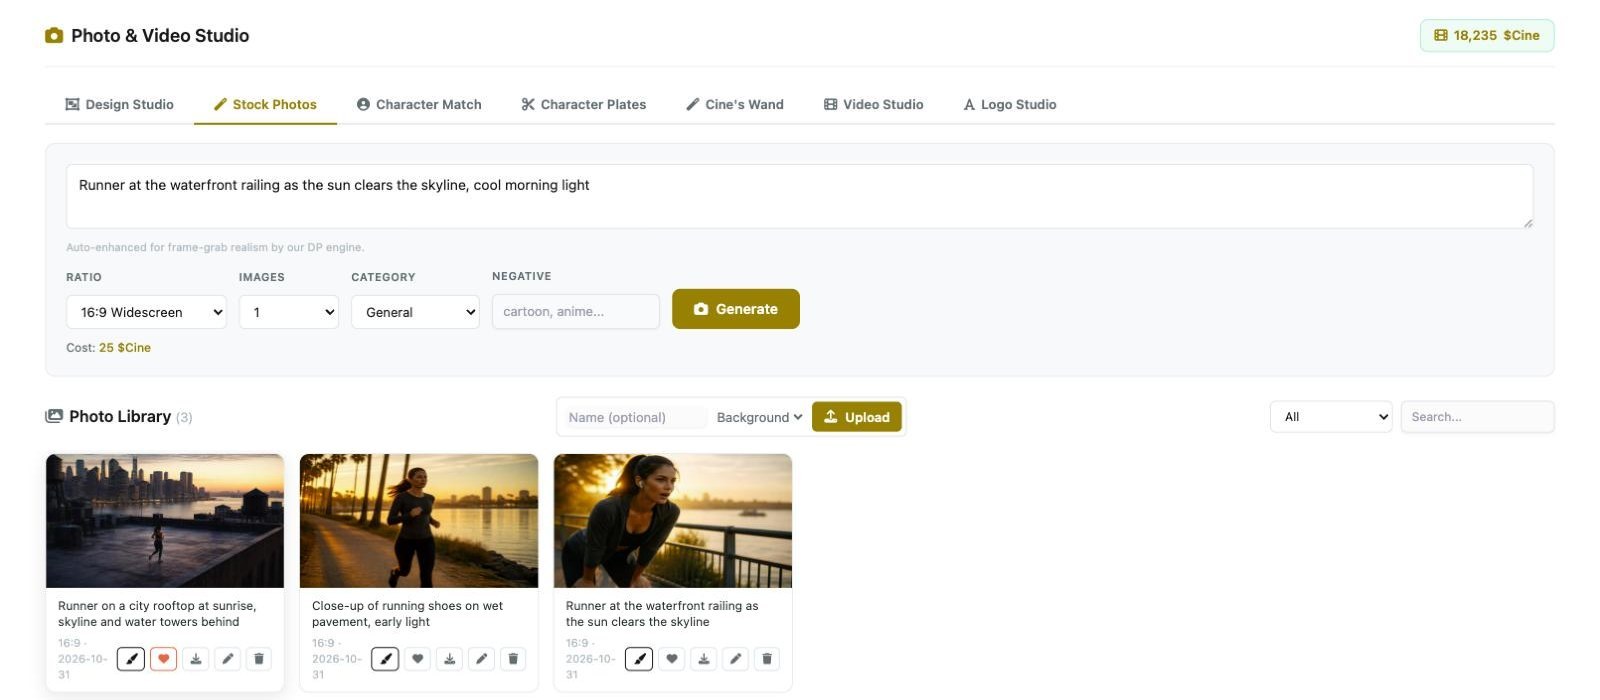Open brush tool on waterfront railing photo

(639, 659)
